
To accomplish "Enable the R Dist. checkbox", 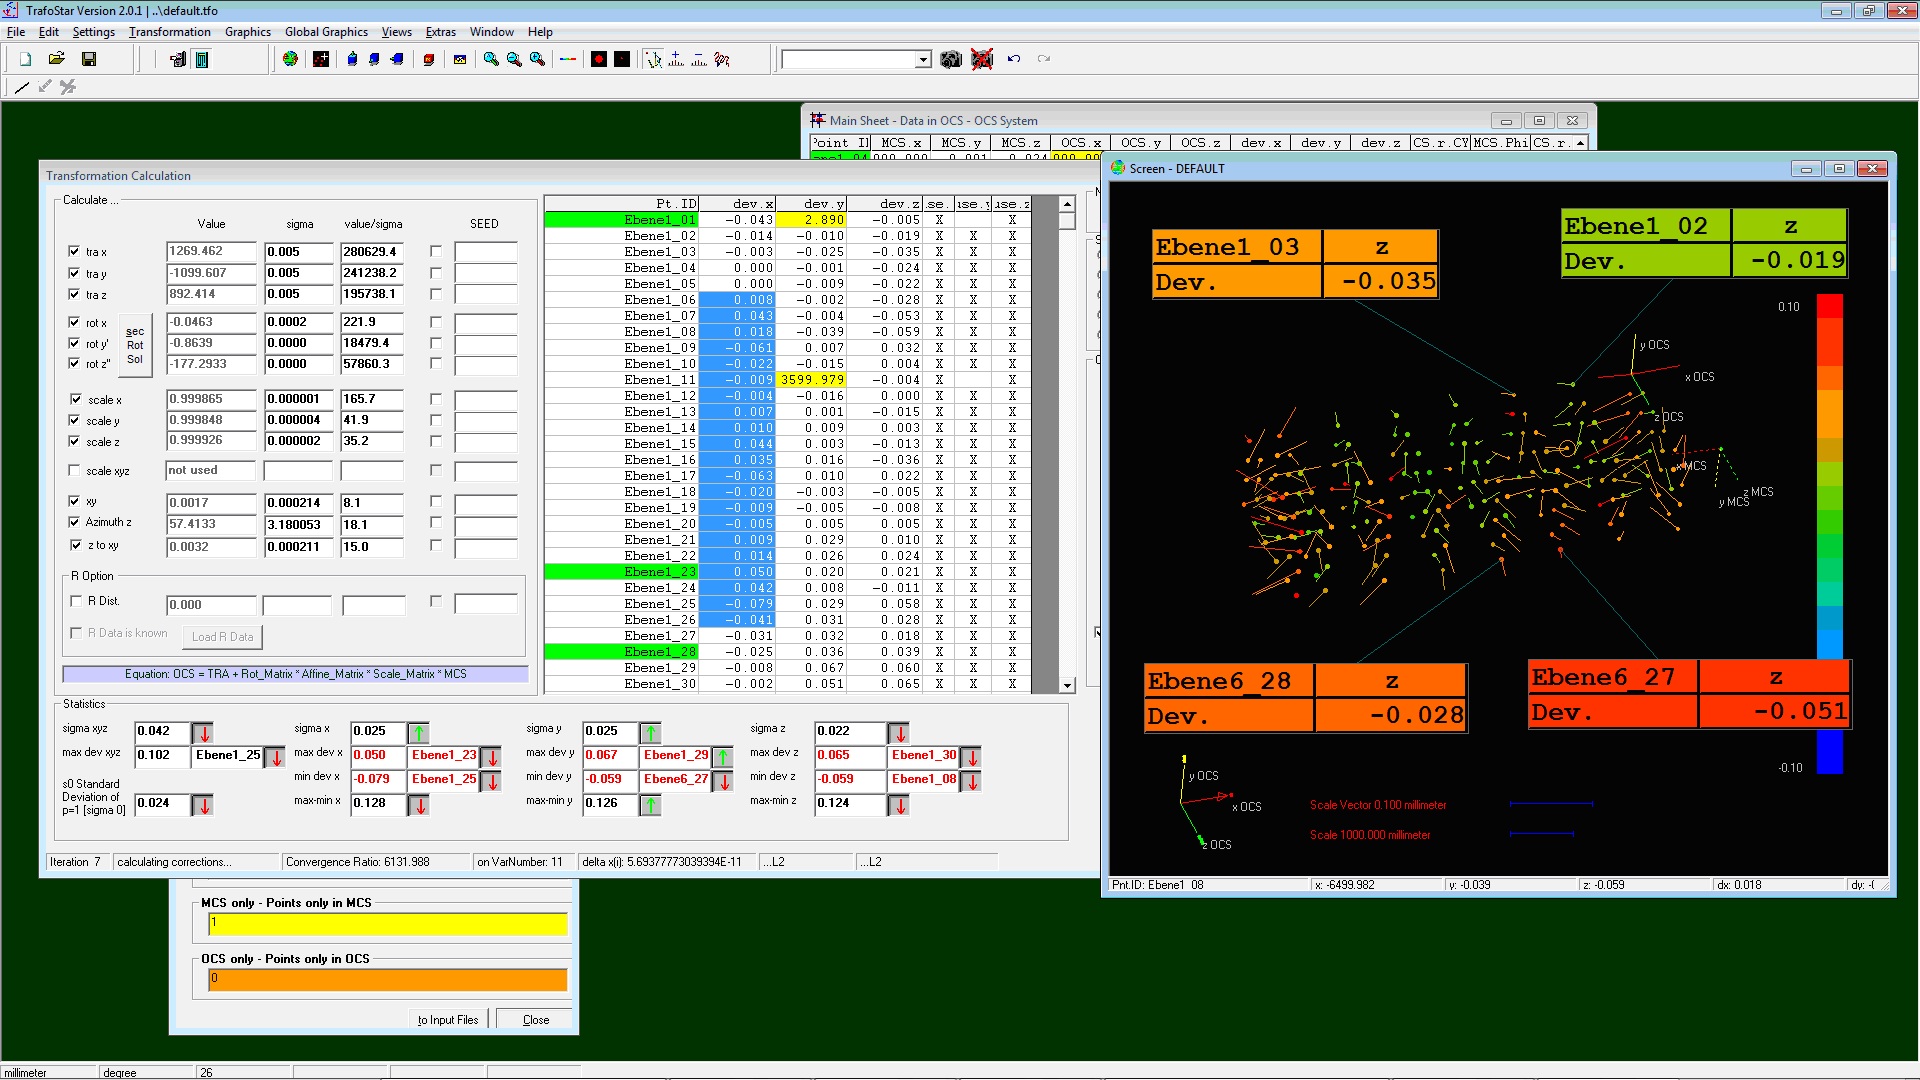I will (76, 601).
